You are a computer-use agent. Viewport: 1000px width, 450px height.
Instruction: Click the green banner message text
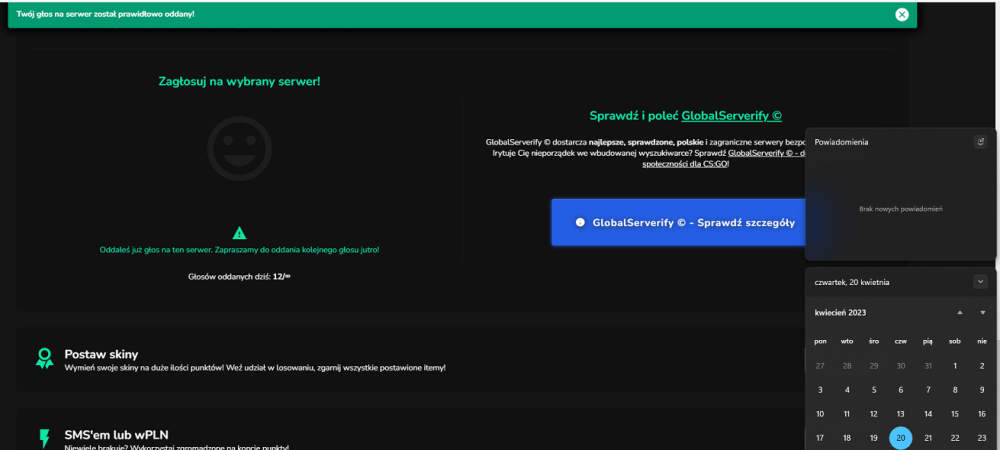tap(105, 14)
